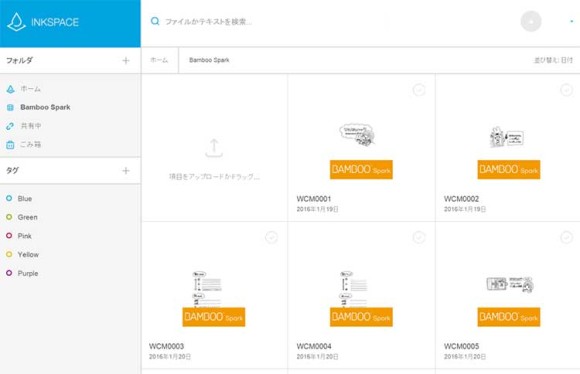Filter by Blue tag label

[25, 199]
